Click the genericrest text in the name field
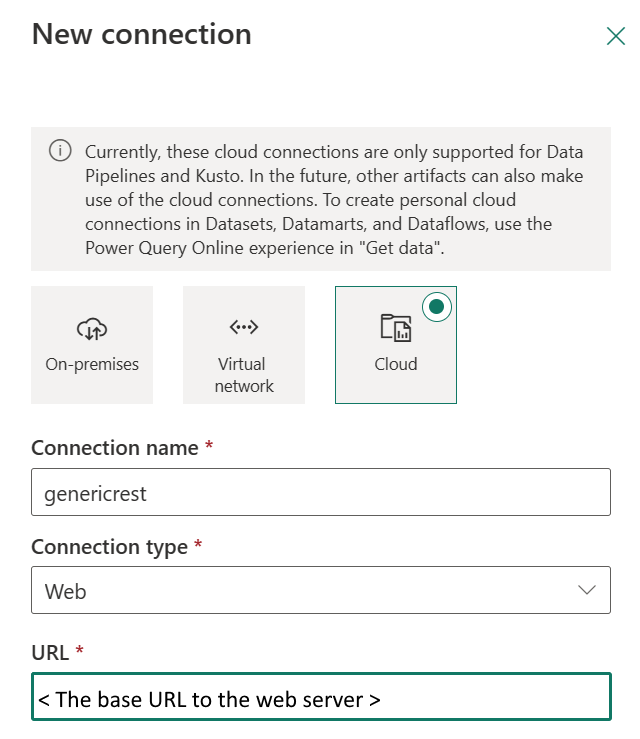Viewport: 640px width, 739px height. pyautogui.click(x=96, y=493)
